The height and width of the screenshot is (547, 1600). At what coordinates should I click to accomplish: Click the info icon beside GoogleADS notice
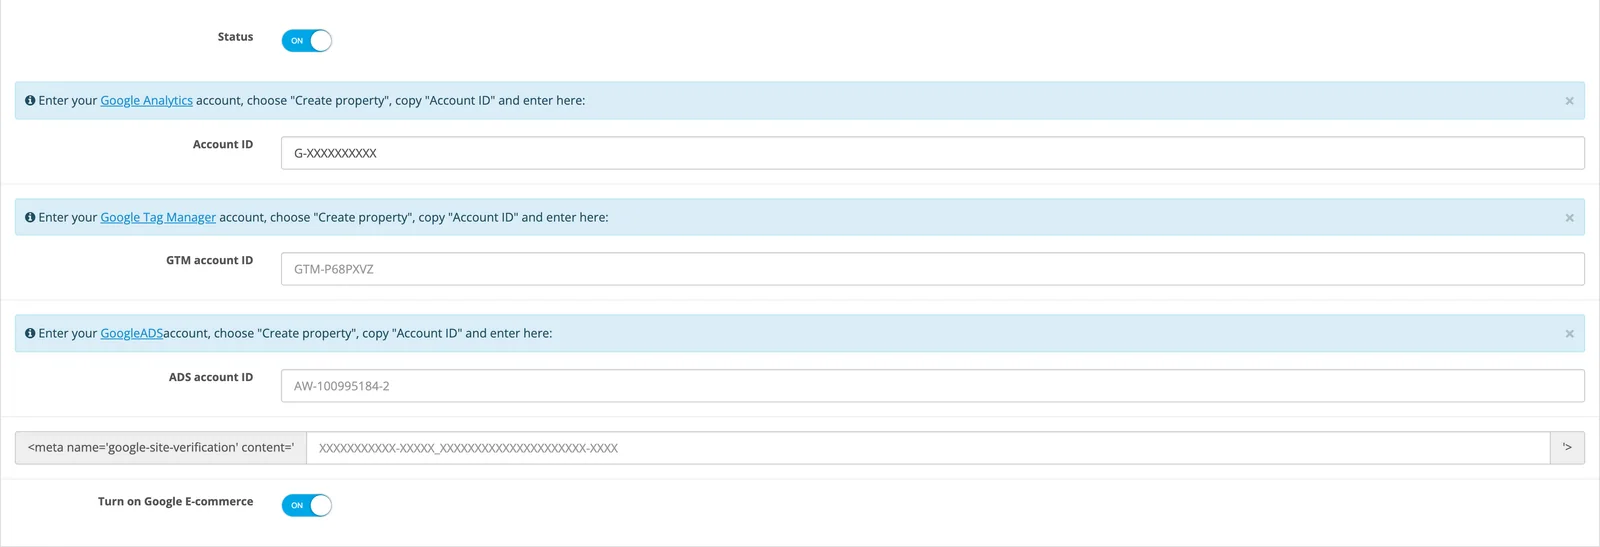[30, 334]
